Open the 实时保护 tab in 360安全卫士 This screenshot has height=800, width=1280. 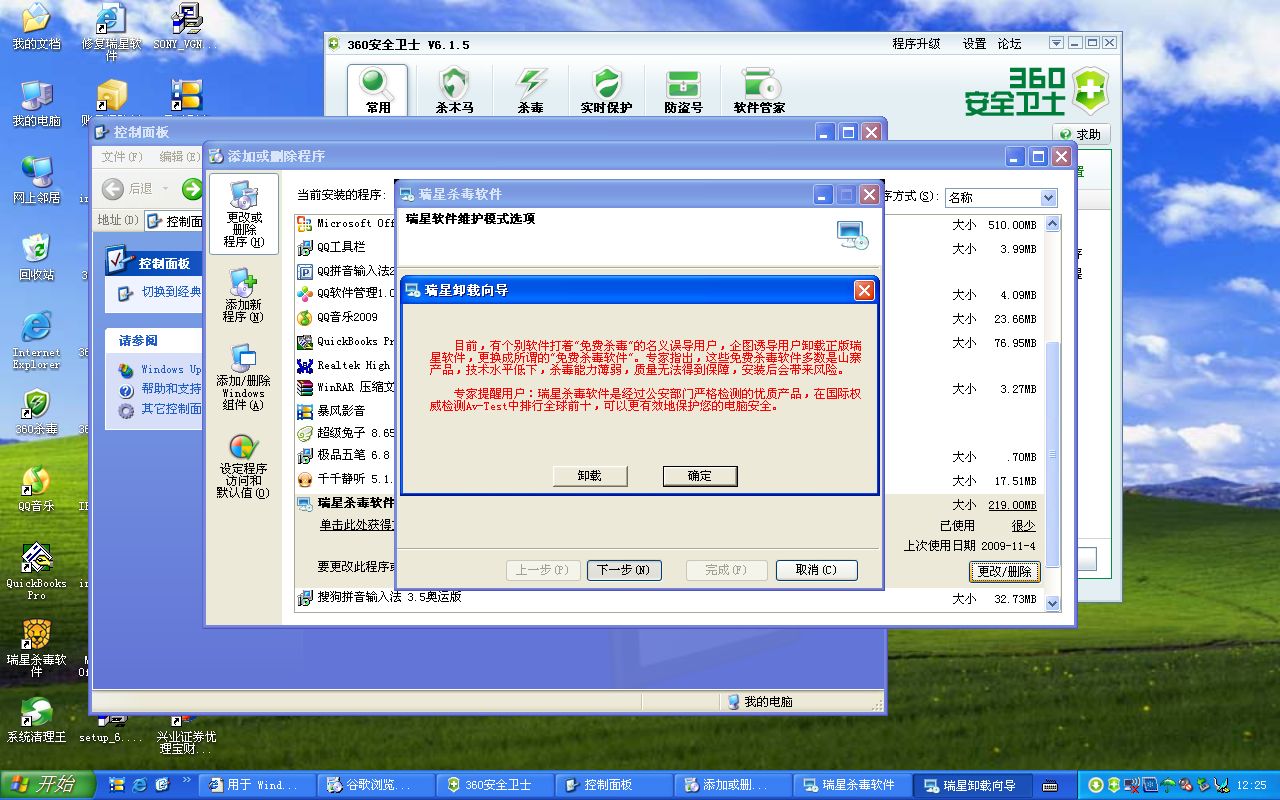tap(606, 91)
